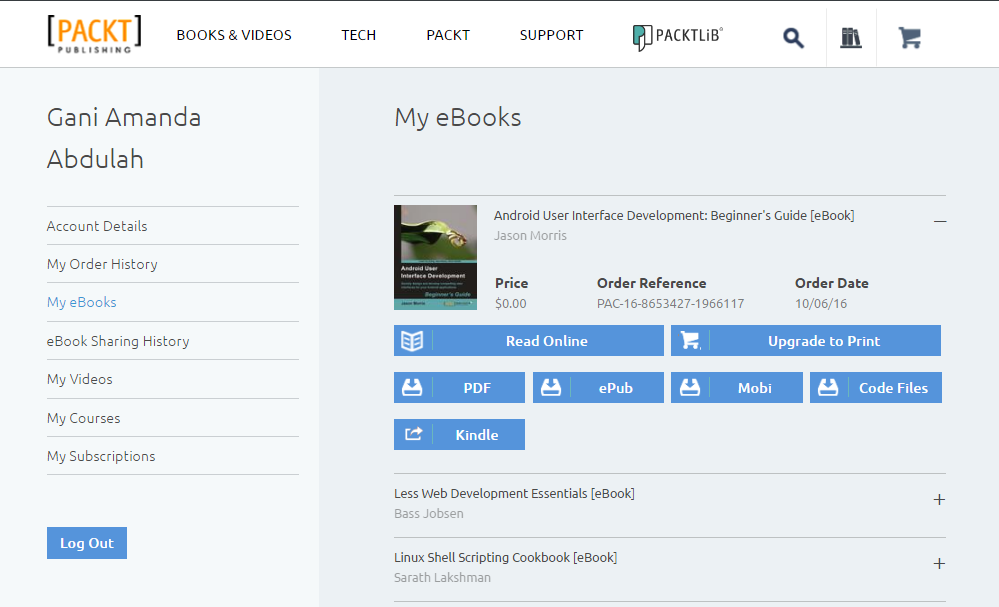999x607 pixels.
Task: Open My Videos in sidebar
Action: (x=80, y=380)
